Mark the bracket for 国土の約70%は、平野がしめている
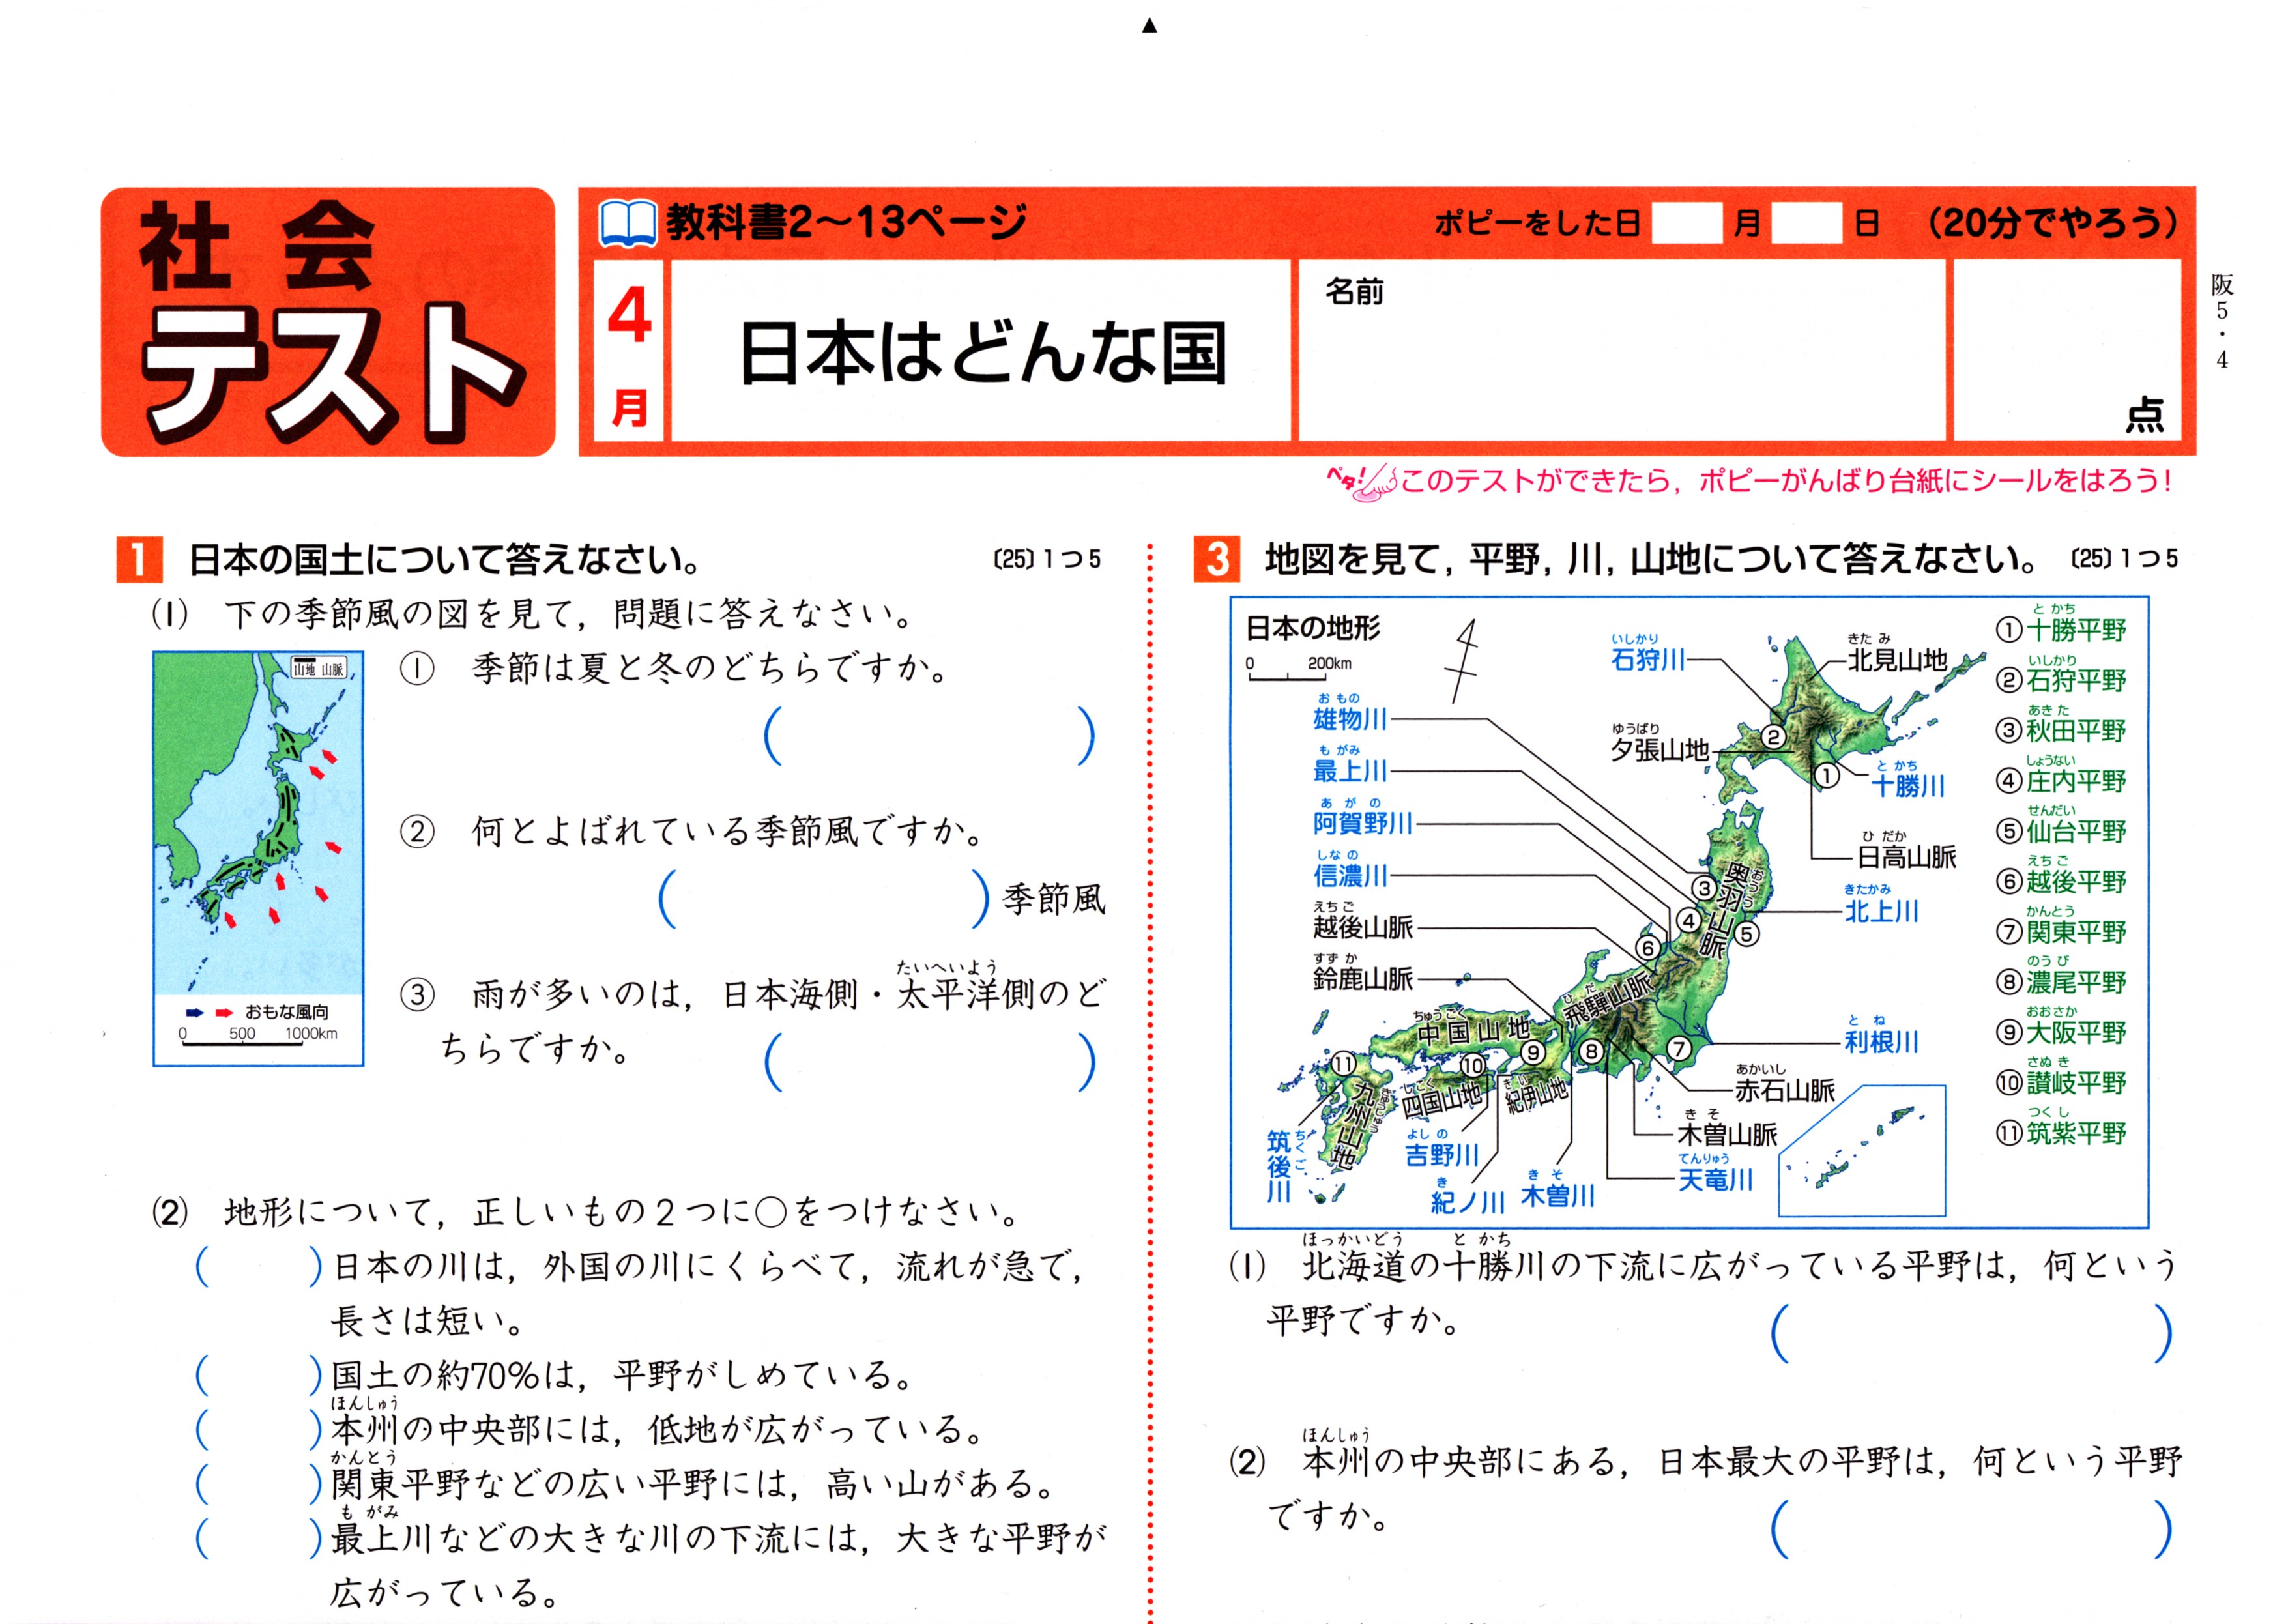Image resolution: width=2273 pixels, height=1624 pixels. click(259, 1375)
